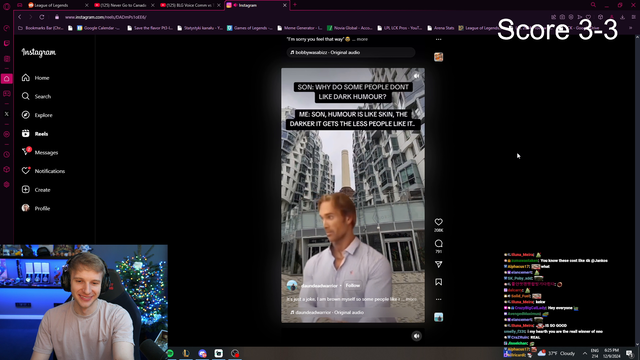Show hidden system tray icons chevron

[584, 353]
